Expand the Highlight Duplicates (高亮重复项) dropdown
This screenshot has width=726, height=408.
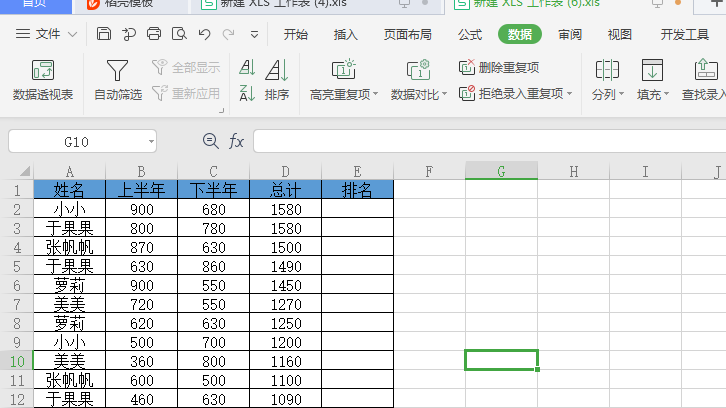pos(375,95)
